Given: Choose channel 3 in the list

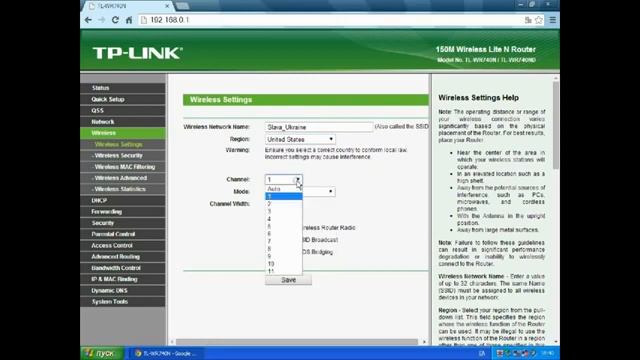Looking at the screenshot, I should 284,211.
